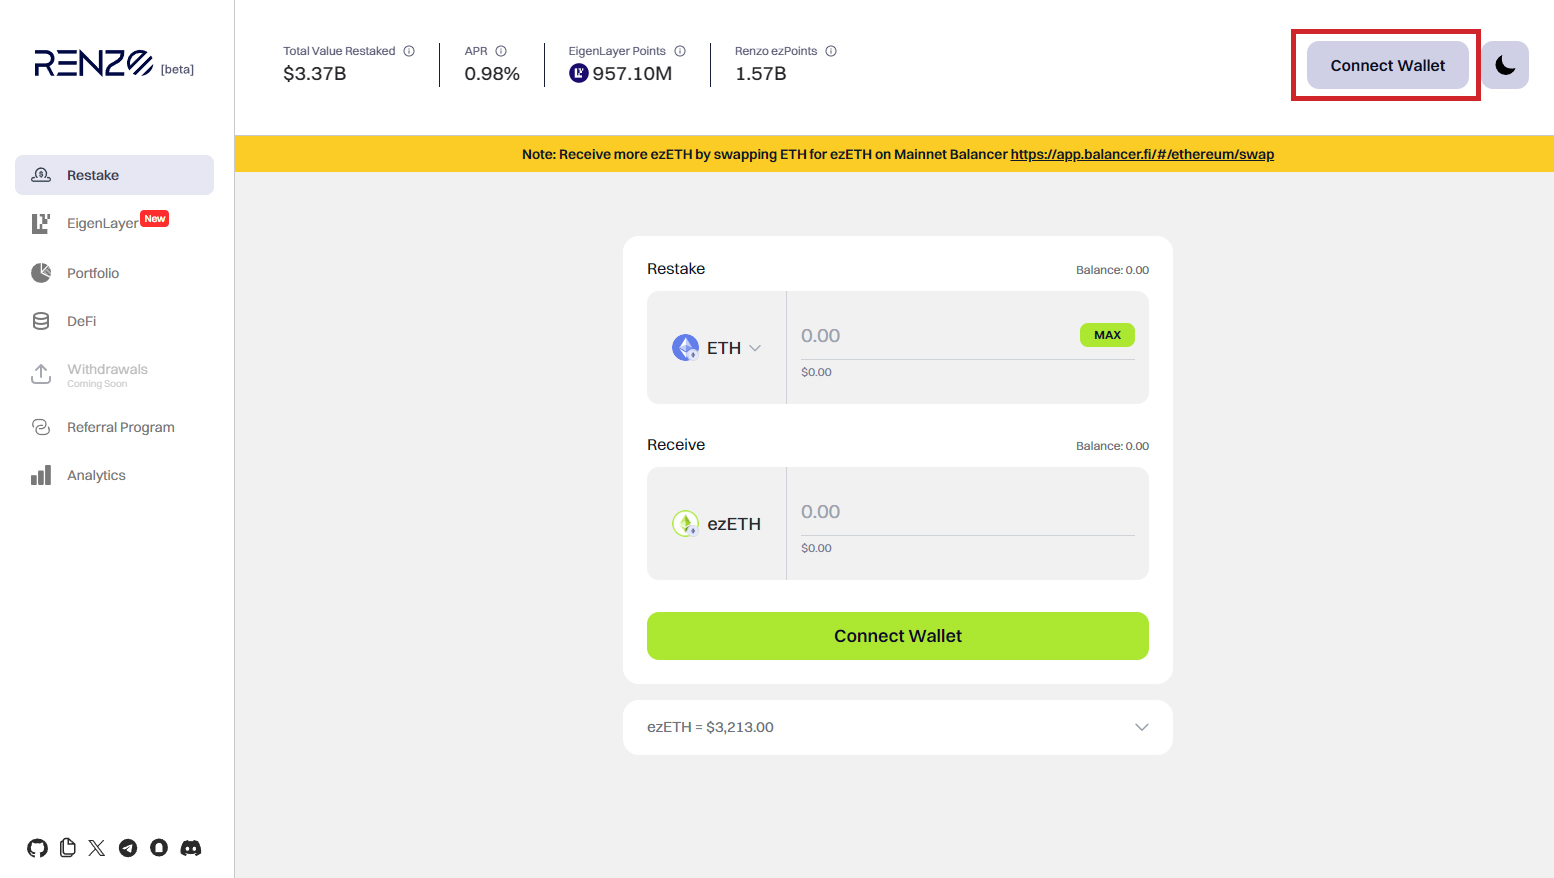Select Restake in the sidebar
The height and width of the screenshot is (878, 1554).
tap(114, 175)
